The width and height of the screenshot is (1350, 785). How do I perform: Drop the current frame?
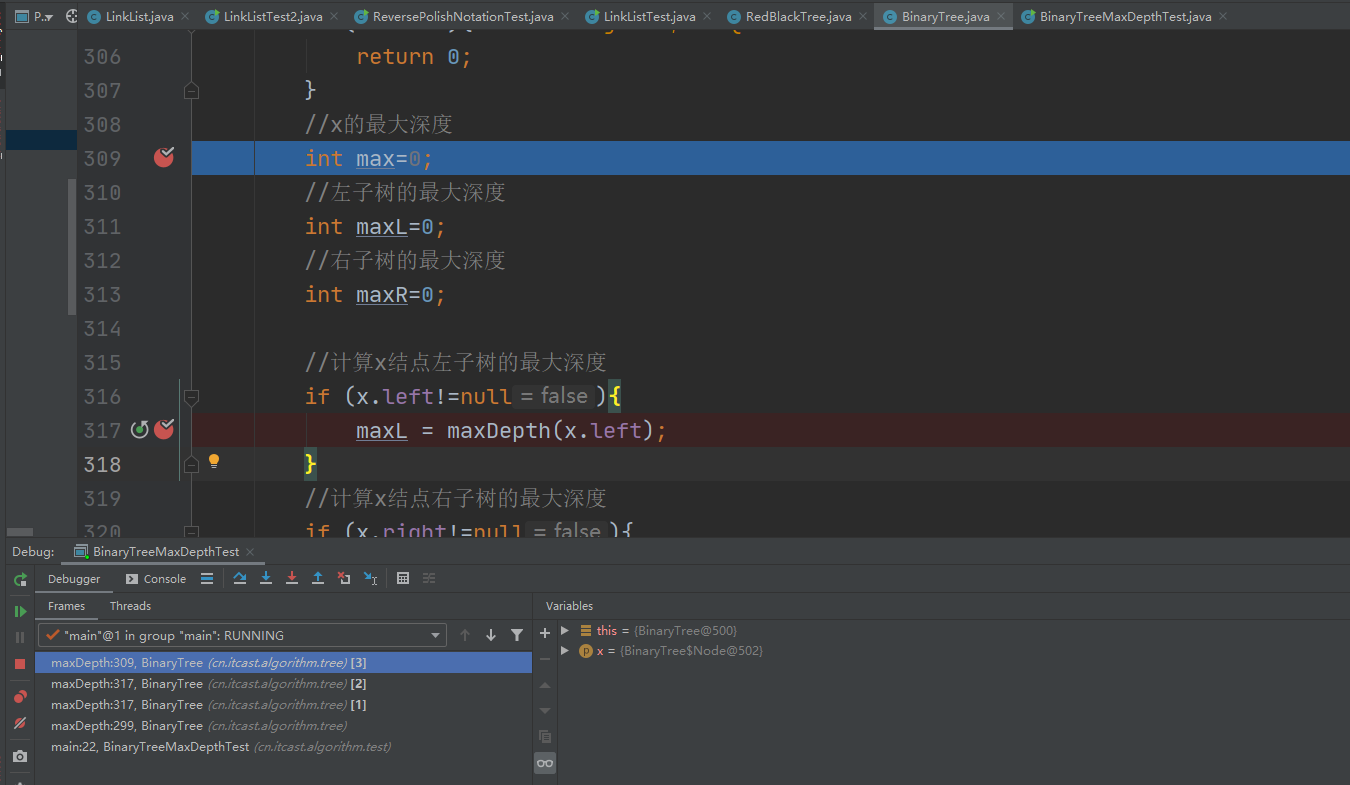tap(344, 578)
